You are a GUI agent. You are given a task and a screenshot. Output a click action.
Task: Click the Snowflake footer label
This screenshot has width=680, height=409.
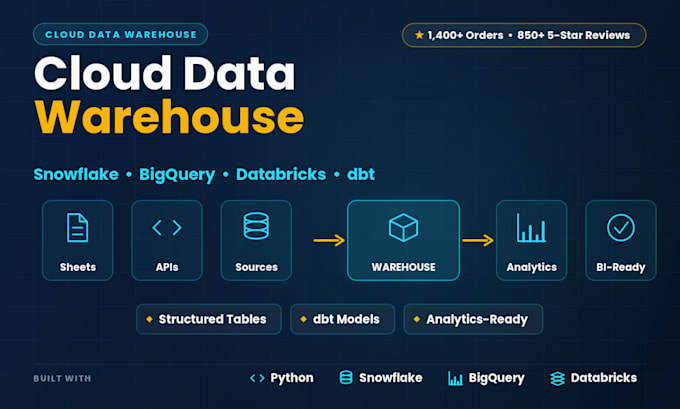click(391, 378)
